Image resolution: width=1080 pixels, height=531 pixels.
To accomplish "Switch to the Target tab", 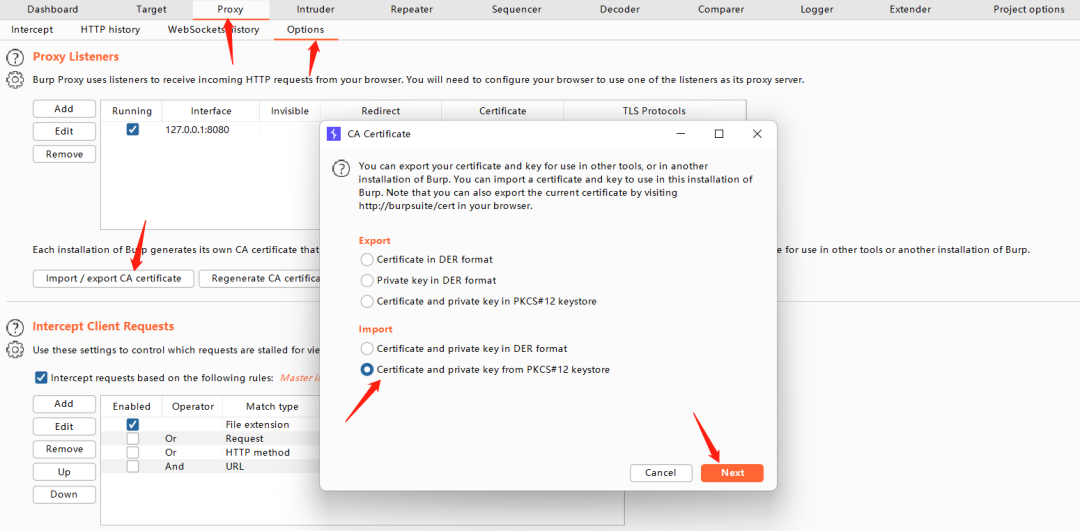I will coord(151,10).
